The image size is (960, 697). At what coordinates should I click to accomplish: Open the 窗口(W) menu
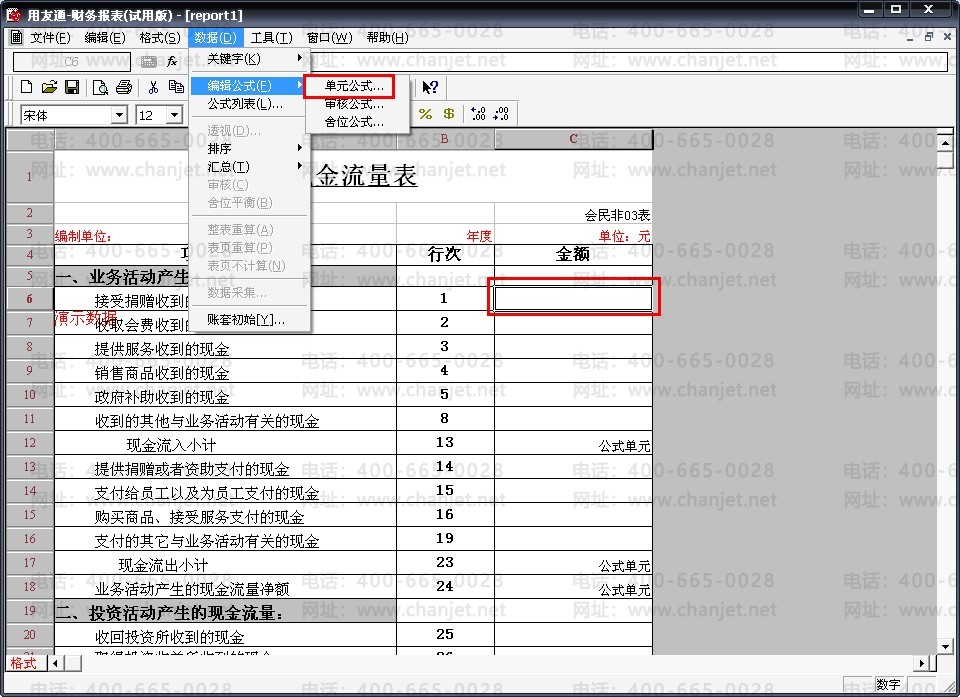pos(329,37)
